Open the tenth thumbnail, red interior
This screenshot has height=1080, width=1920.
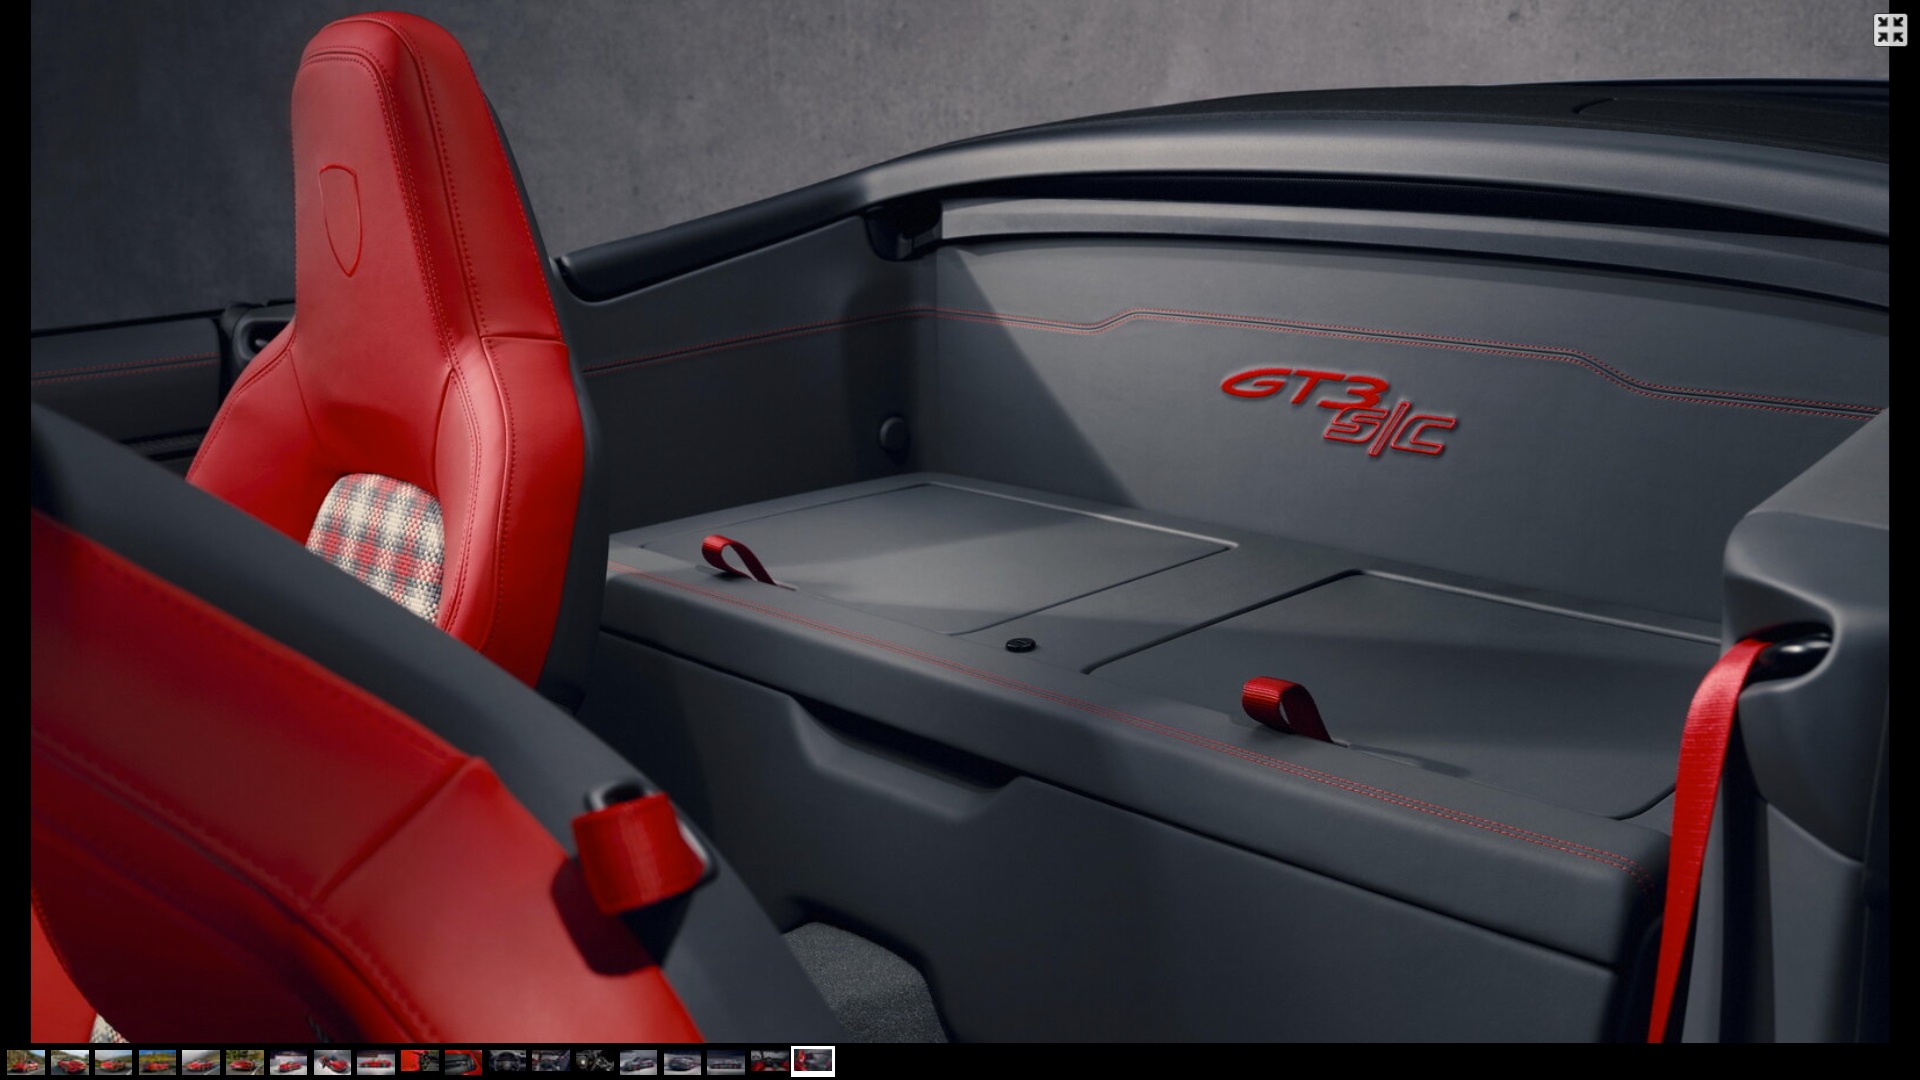coord(420,1062)
